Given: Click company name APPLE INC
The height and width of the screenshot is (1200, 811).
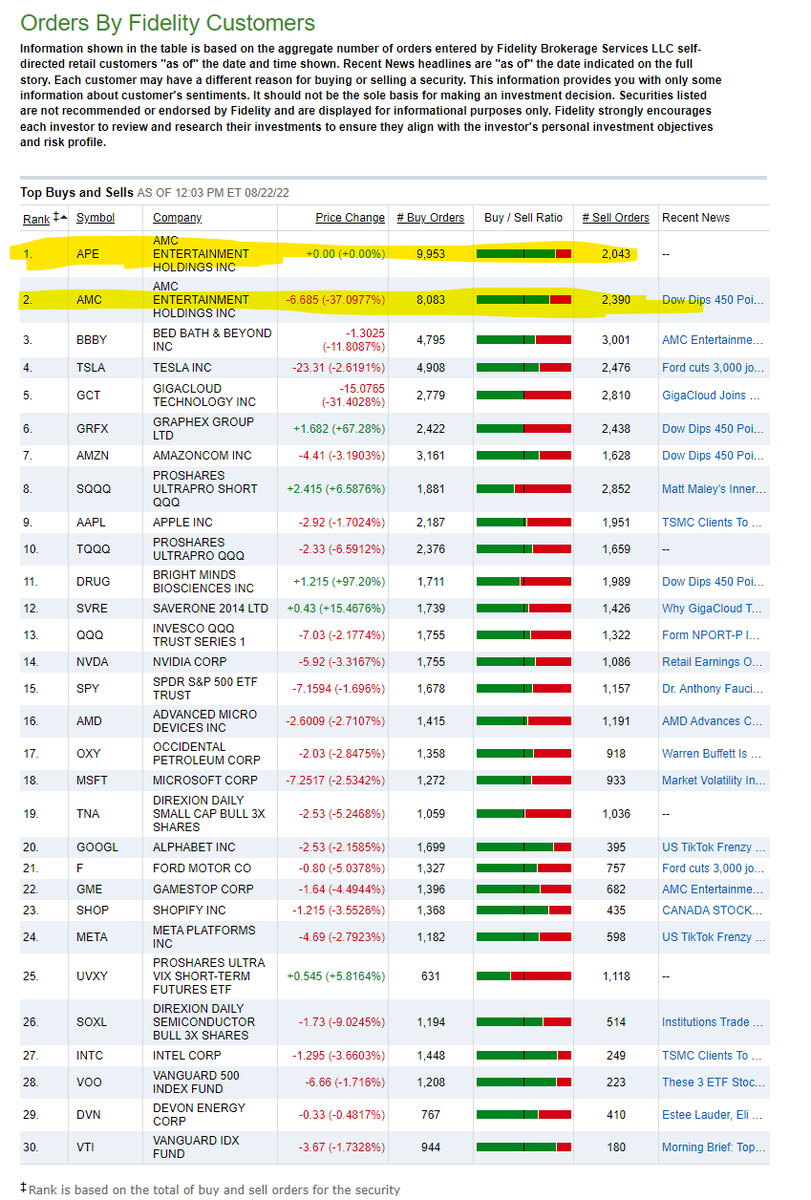Looking at the screenshot, I should (x=183, y=522).
